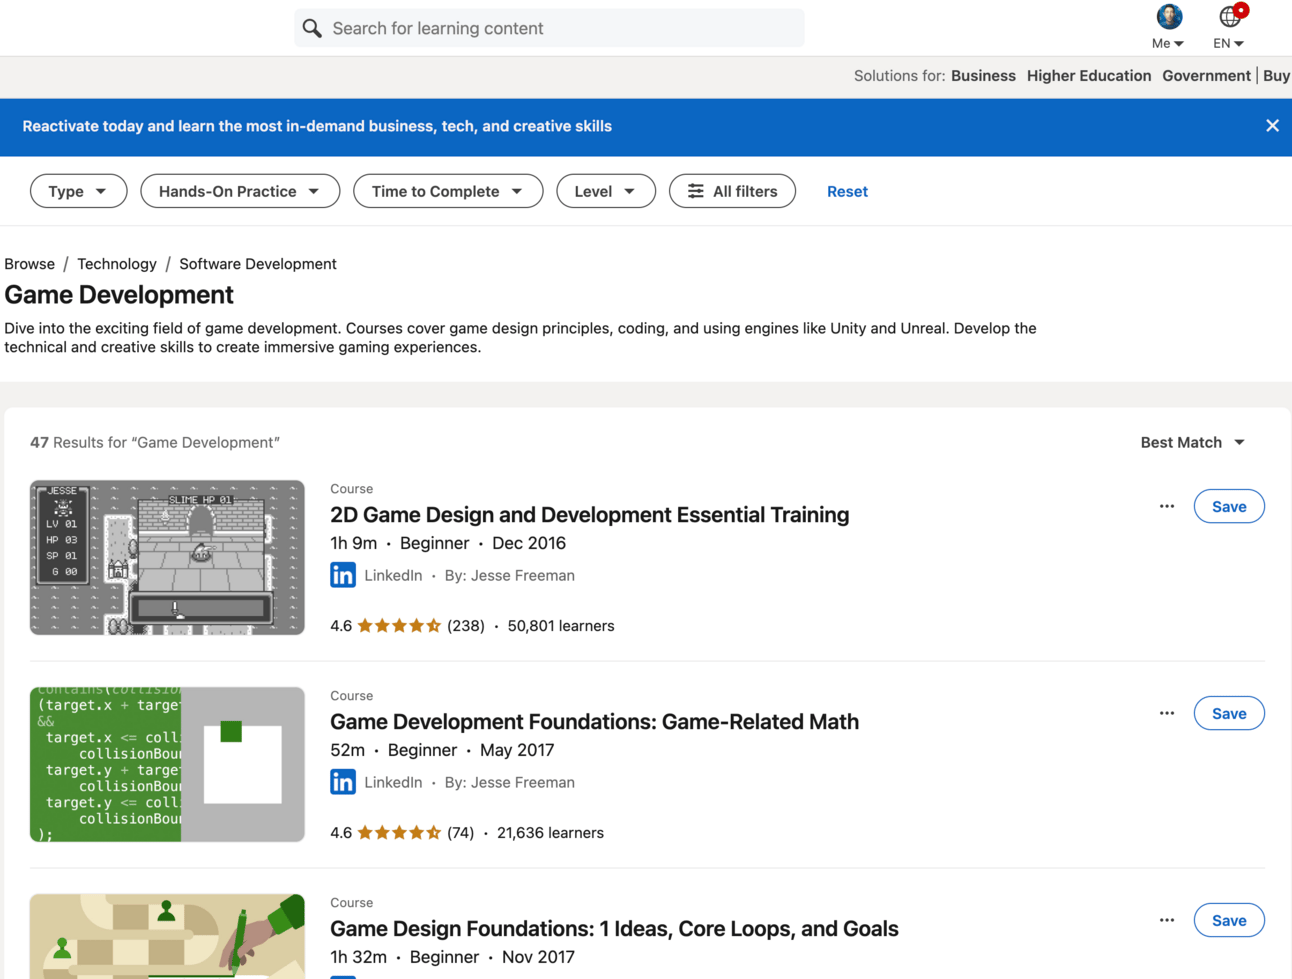Expand the Type filter dropdown
This screenshot has width=1292, height=979.
[78, 191]
